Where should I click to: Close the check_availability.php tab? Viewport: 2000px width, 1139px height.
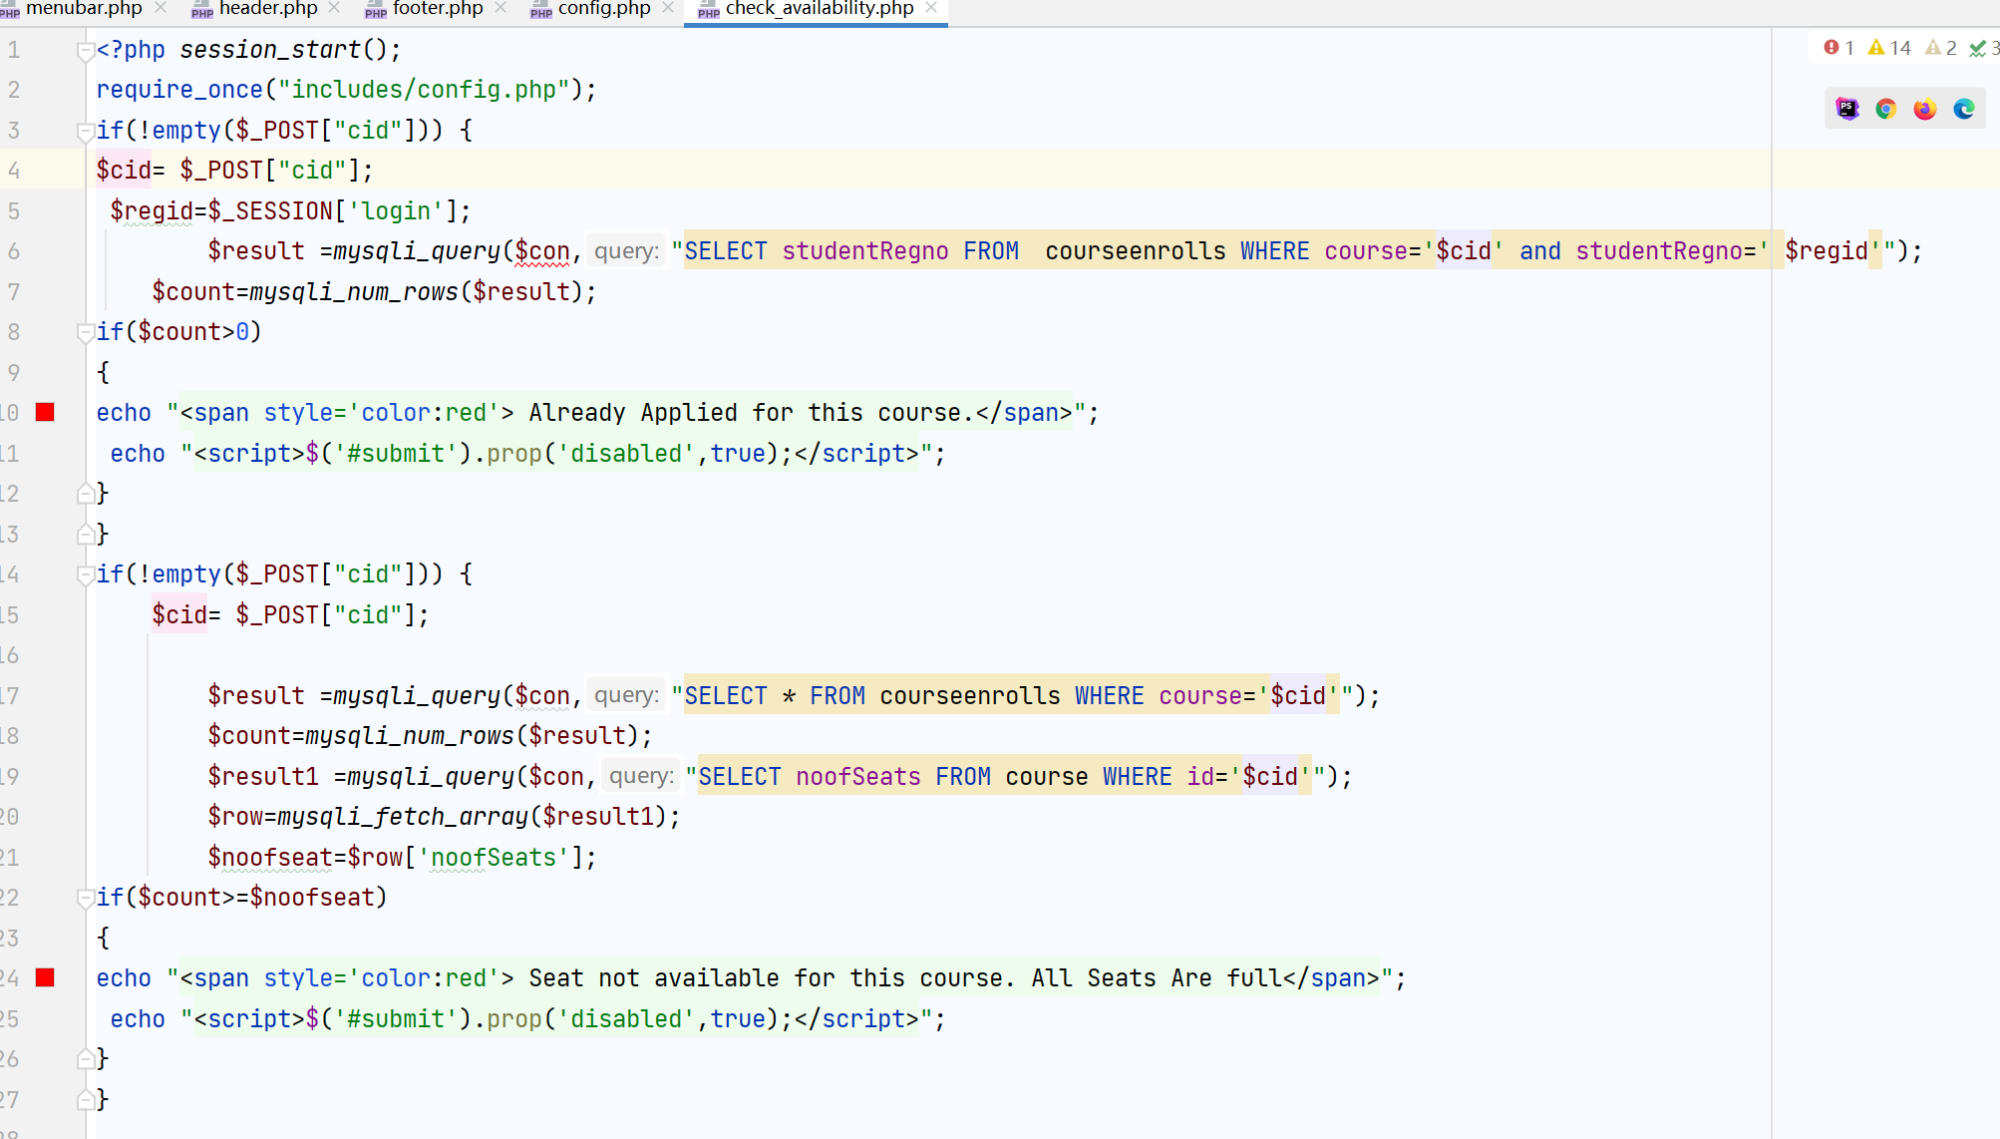tap(931, 8)
